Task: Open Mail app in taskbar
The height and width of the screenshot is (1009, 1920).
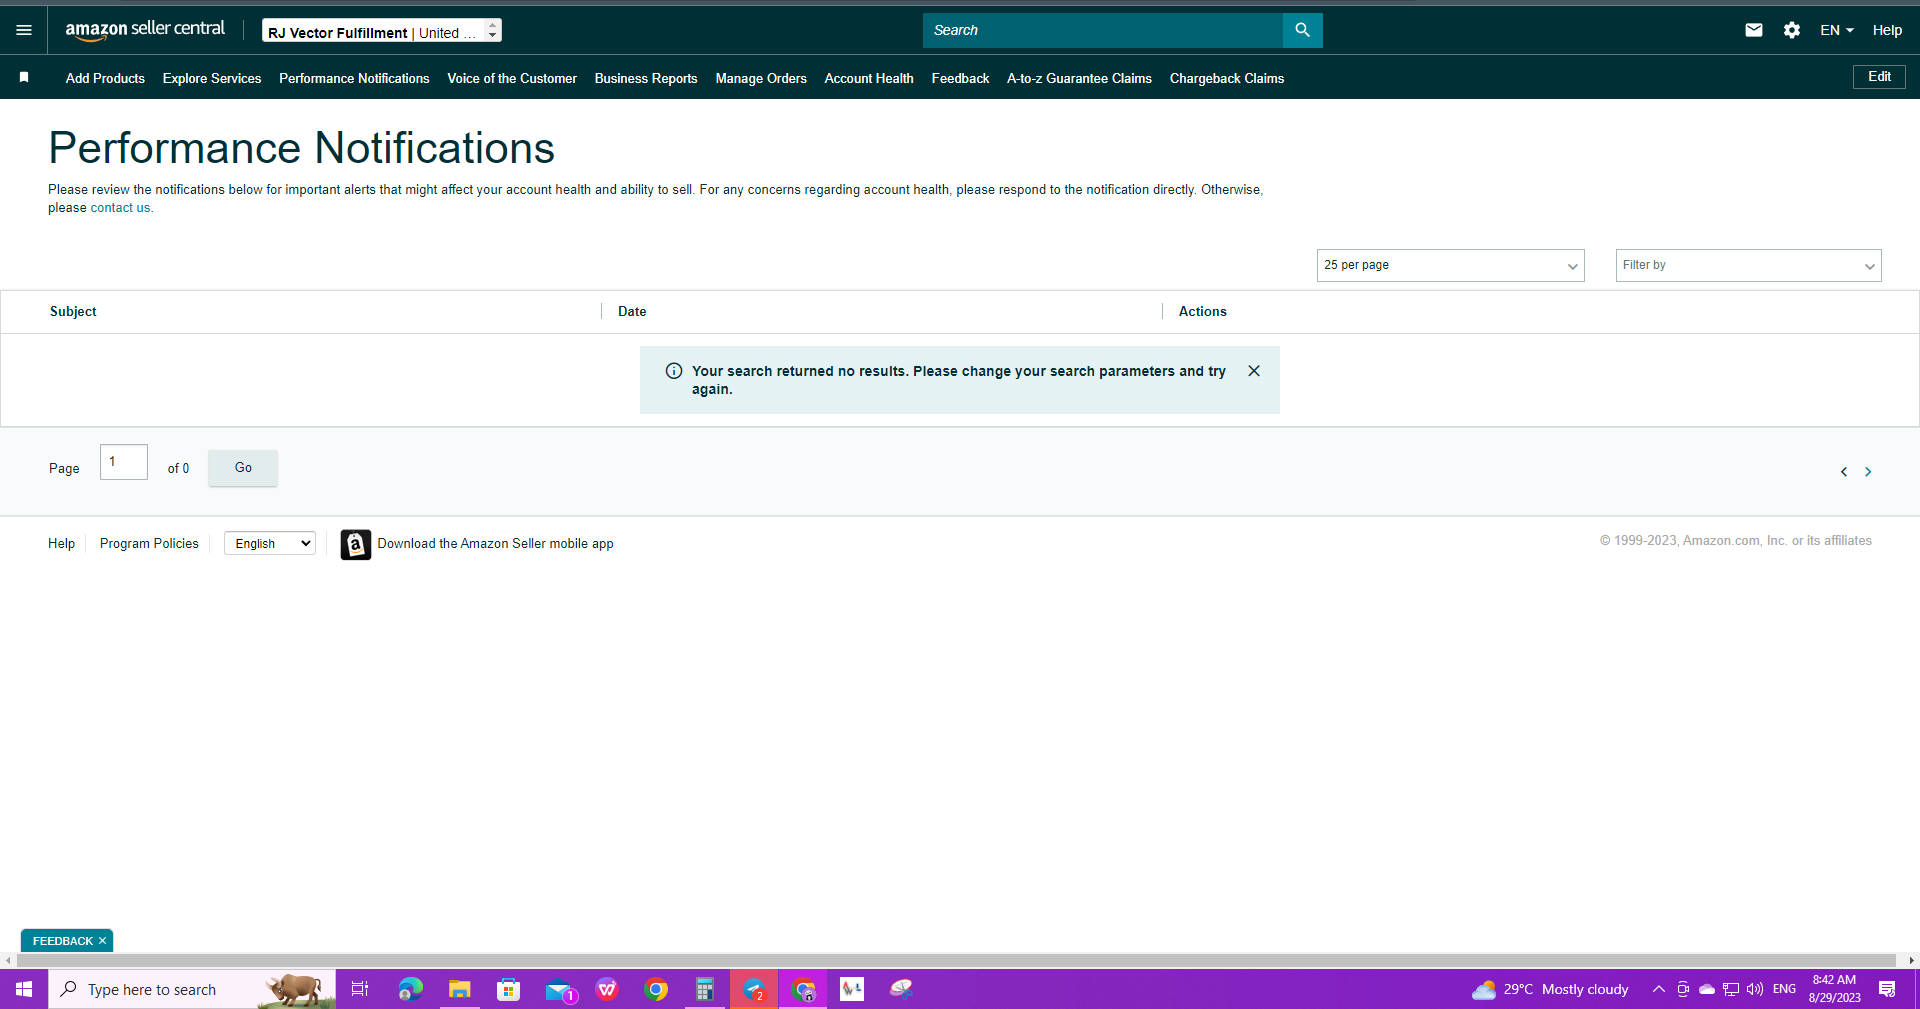Action: [559, 989]
